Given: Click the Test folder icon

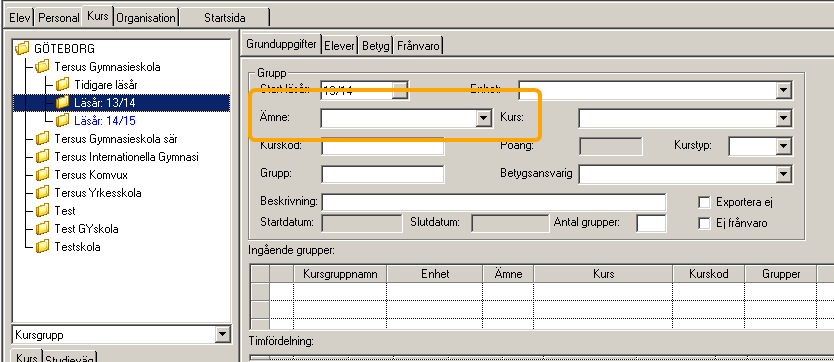Looking at the screenshot, I should tap(42, 211).
